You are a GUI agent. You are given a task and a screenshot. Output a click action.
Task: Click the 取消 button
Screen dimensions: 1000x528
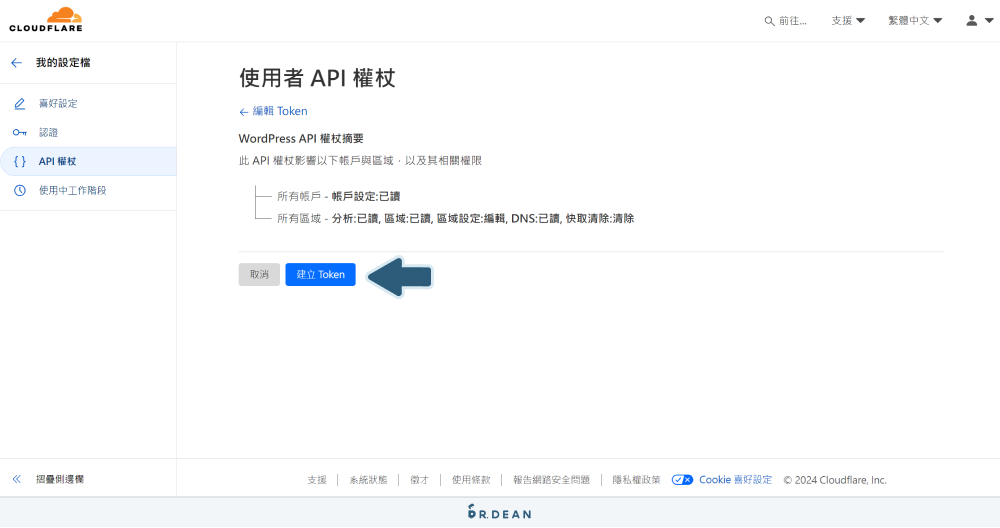click(x=259, y=274)
